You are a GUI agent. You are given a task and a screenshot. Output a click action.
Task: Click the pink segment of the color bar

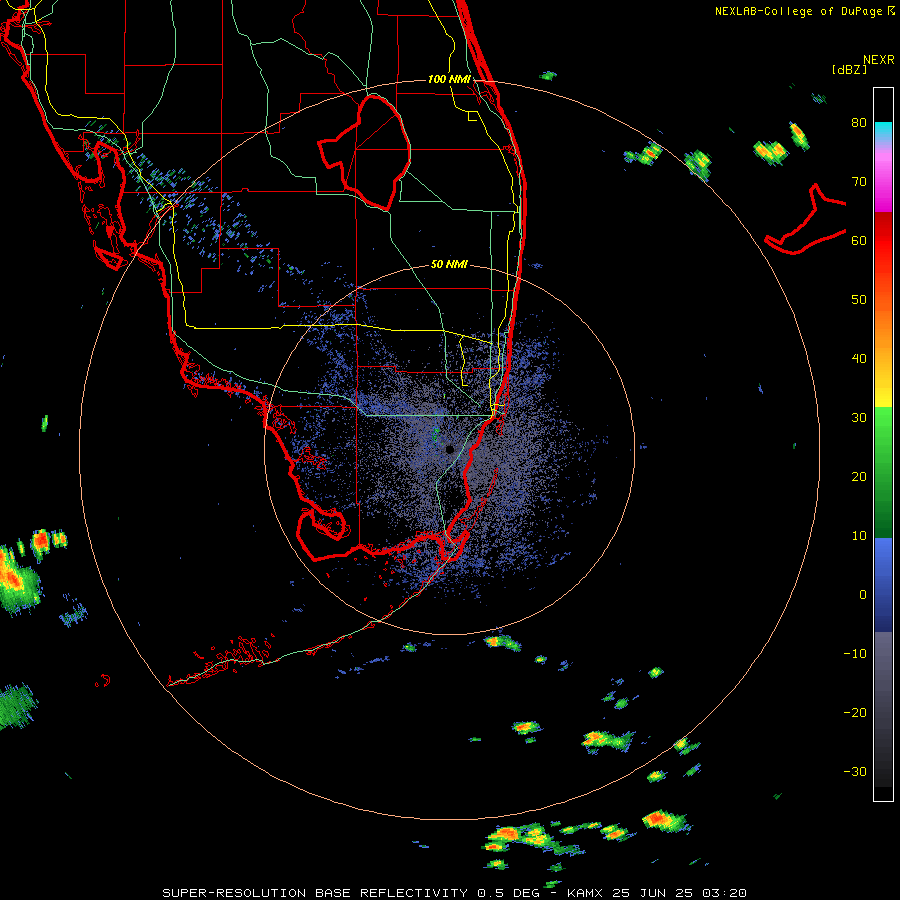point(883,178)
